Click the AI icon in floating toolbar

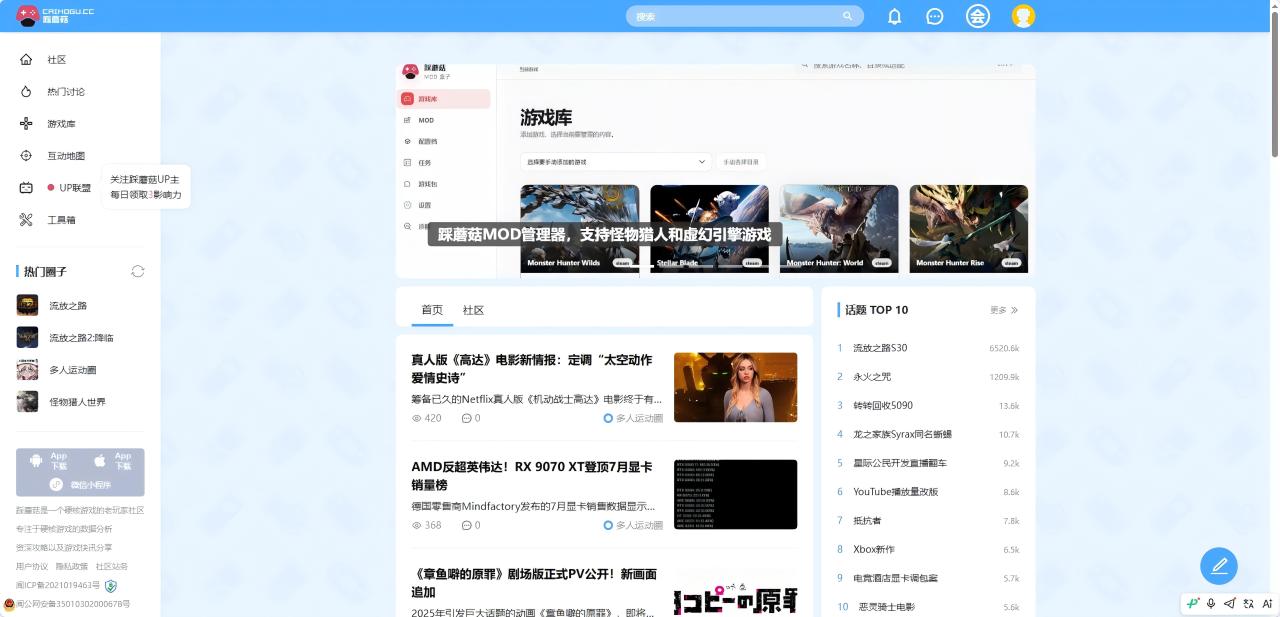coord(1267,604)
